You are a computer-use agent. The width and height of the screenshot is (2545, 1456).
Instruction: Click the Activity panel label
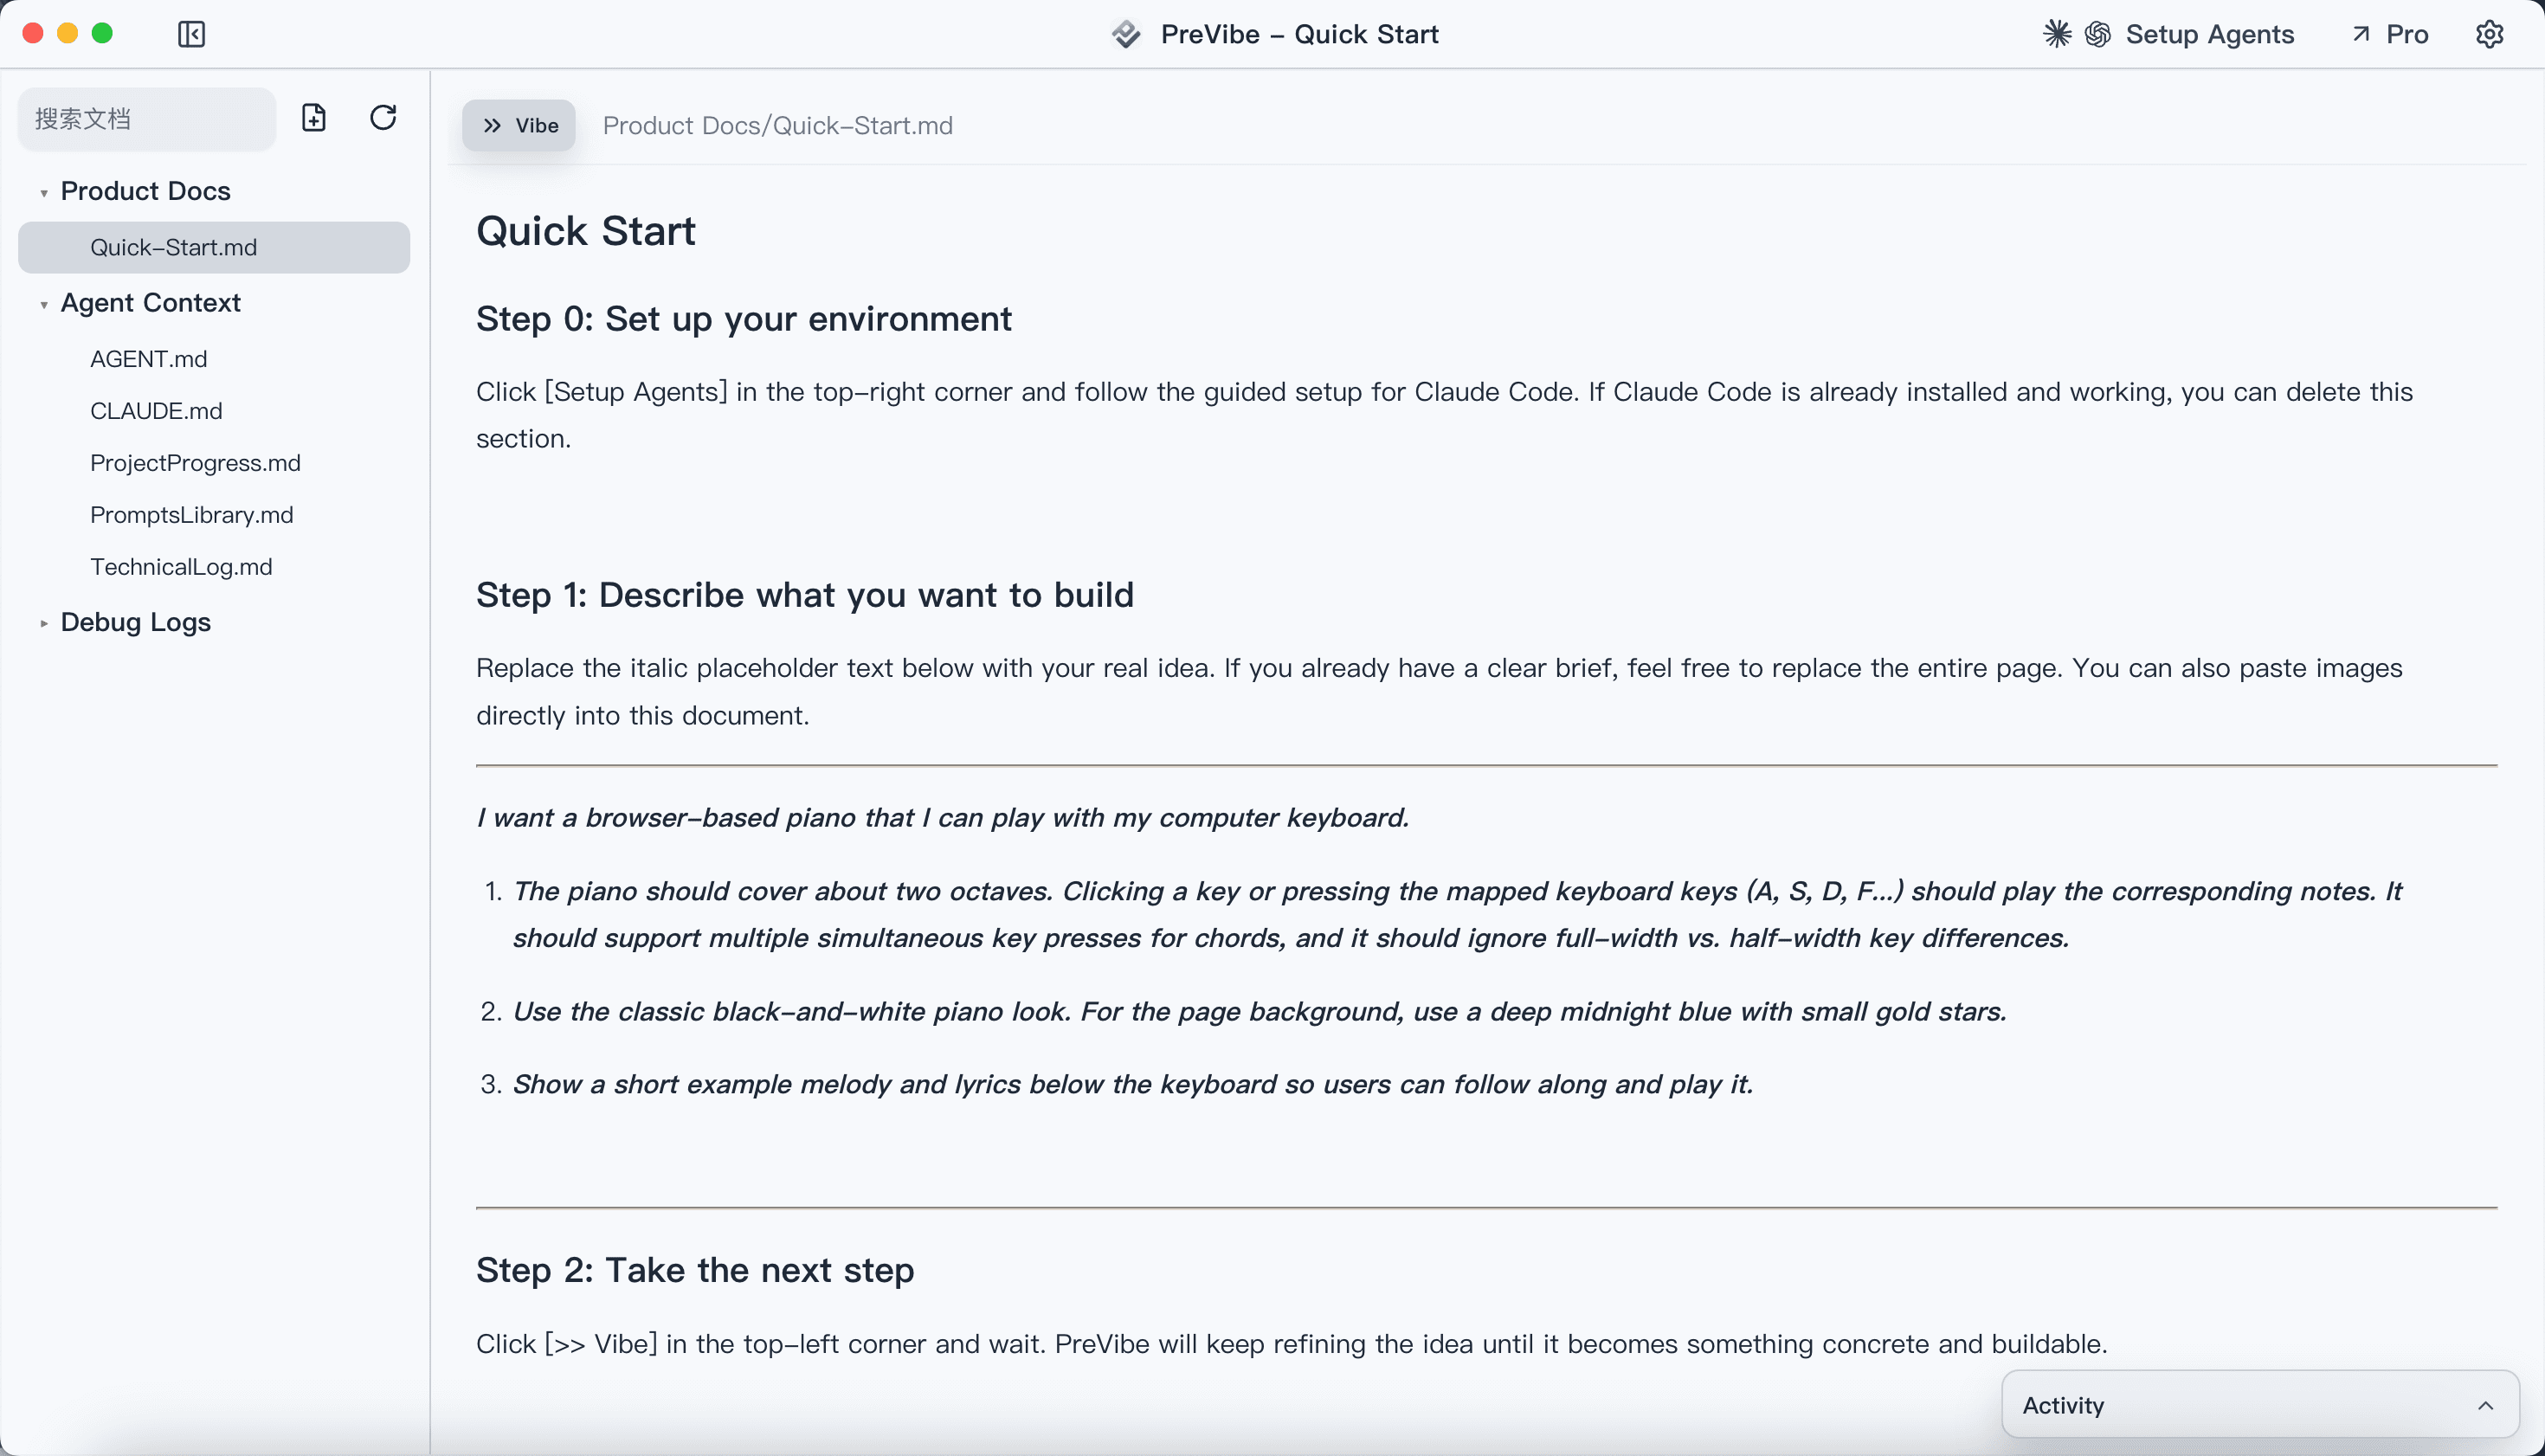coord(2062,1405)
